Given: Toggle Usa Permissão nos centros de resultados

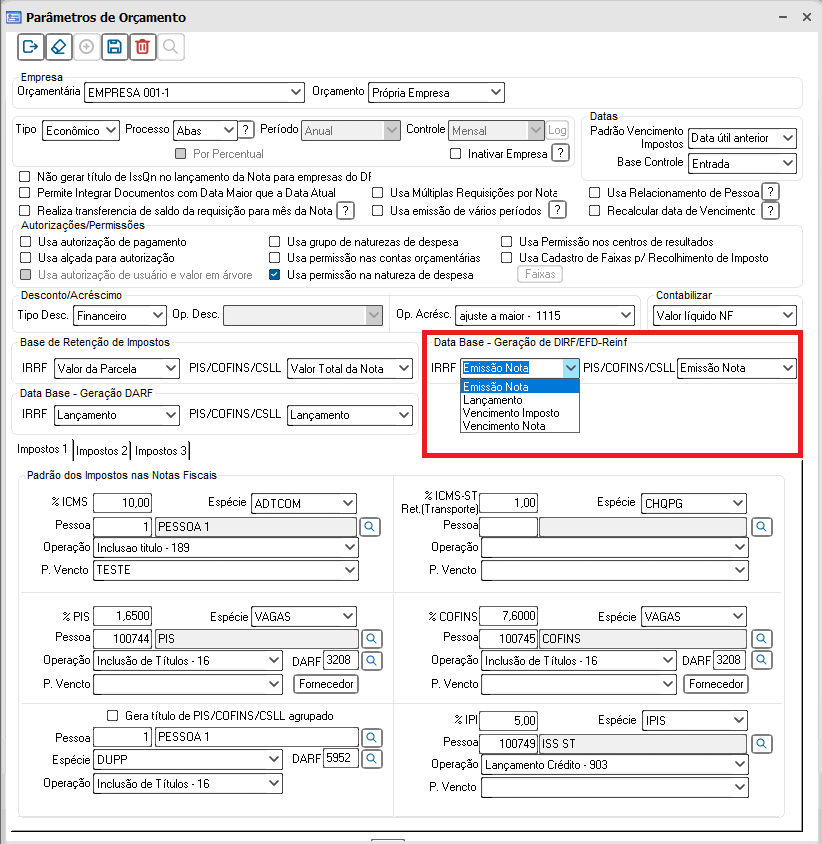Looking at the screenshot, I should pos(507,242).
